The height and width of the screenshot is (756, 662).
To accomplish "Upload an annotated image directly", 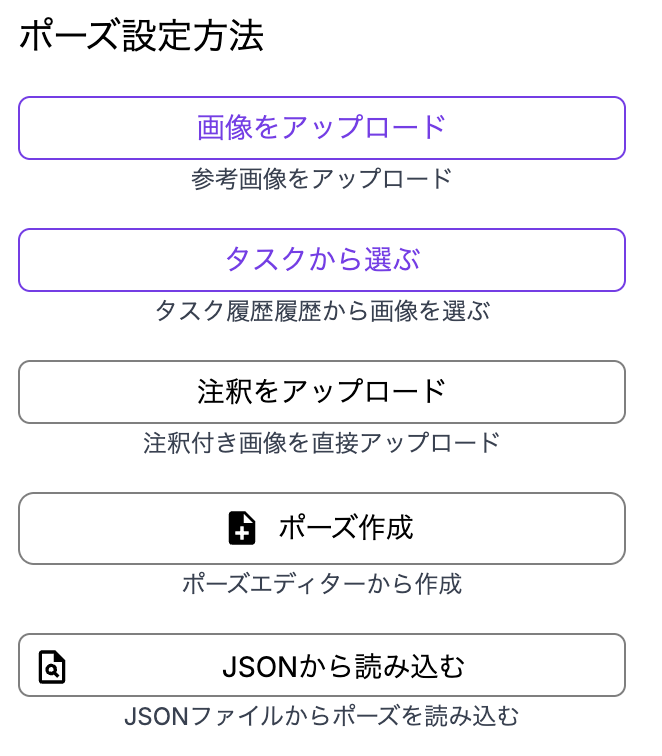I will (x=322, y=392).
